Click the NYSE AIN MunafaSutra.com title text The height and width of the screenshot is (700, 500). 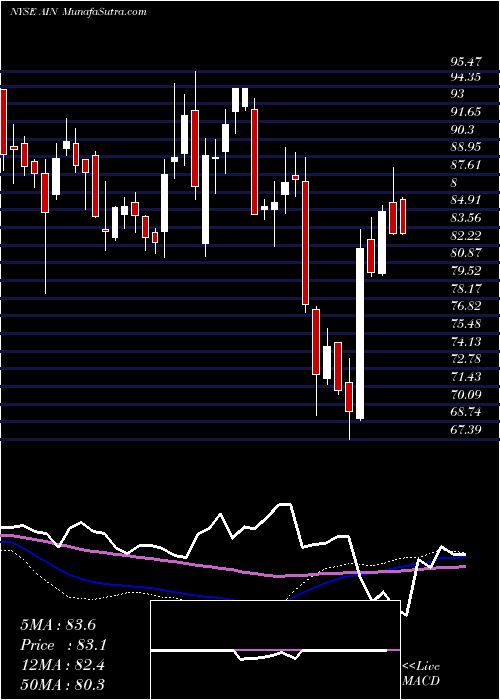[78, 11]
